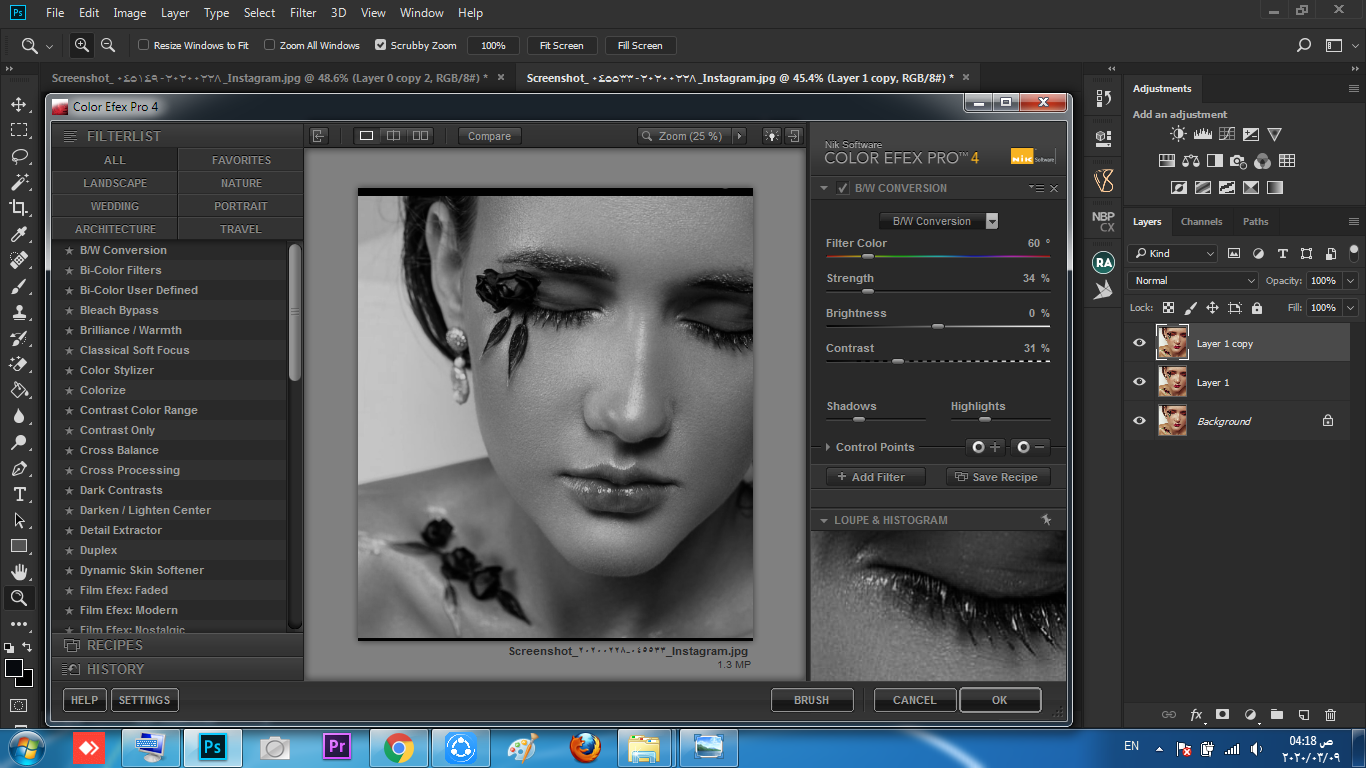Image resolution: width=1366 pixels, height=768 pixels.
Task: Add a positive control point
Action: [x=985, y=447]
